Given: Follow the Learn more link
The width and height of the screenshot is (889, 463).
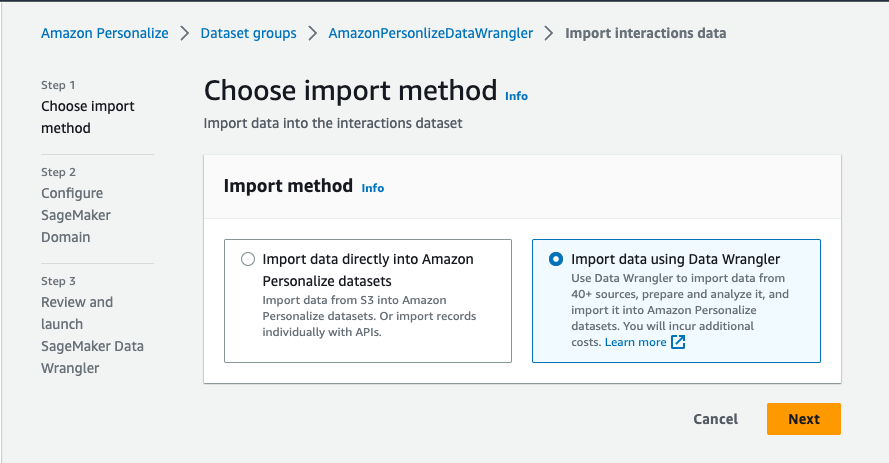Looking at the screenshot, I should 635,342.
